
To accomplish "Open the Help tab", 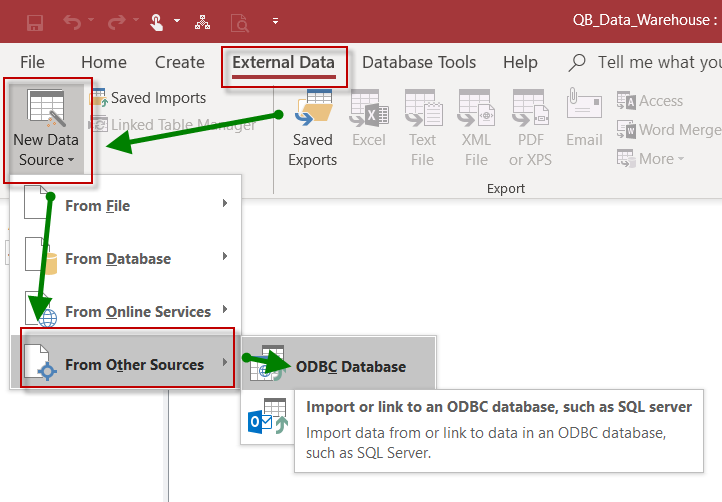I will click(520, 62).
